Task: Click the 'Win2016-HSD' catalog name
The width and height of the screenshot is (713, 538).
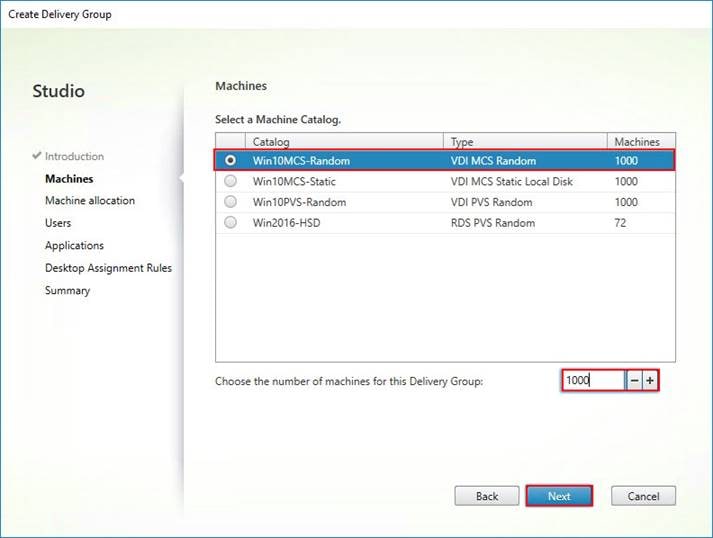Action: [286, 223]
